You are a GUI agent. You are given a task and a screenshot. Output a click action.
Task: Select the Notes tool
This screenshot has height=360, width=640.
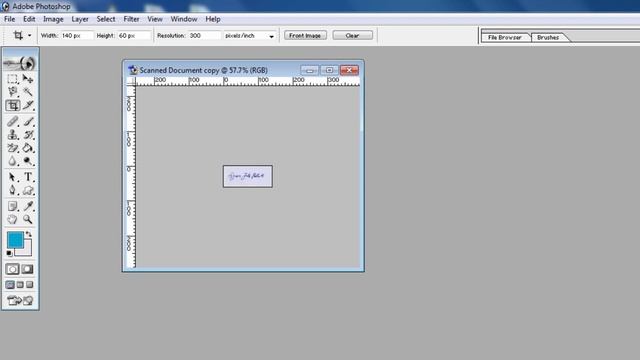pyautogui.click(x=12, y=206)
